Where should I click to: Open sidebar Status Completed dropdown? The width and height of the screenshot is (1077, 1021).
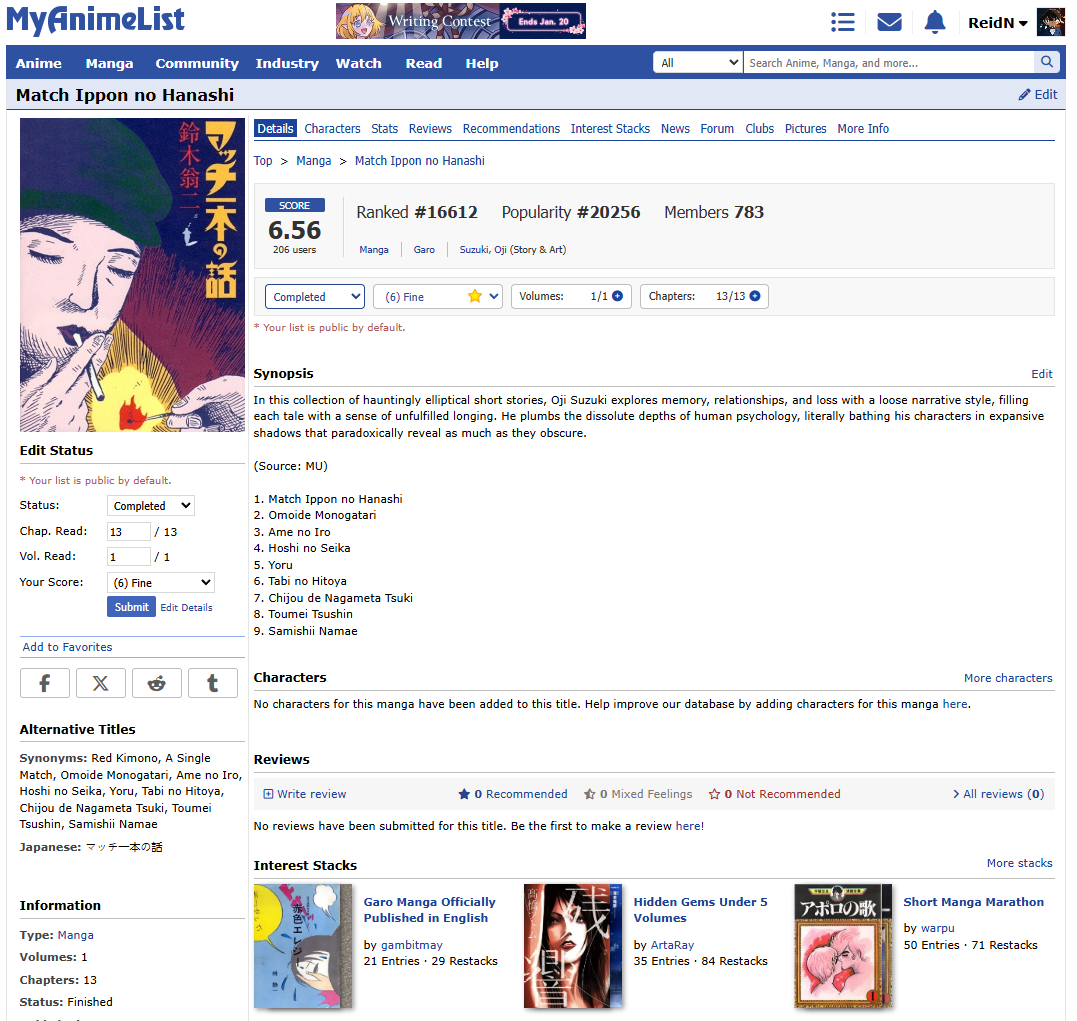tap(150, 506)
